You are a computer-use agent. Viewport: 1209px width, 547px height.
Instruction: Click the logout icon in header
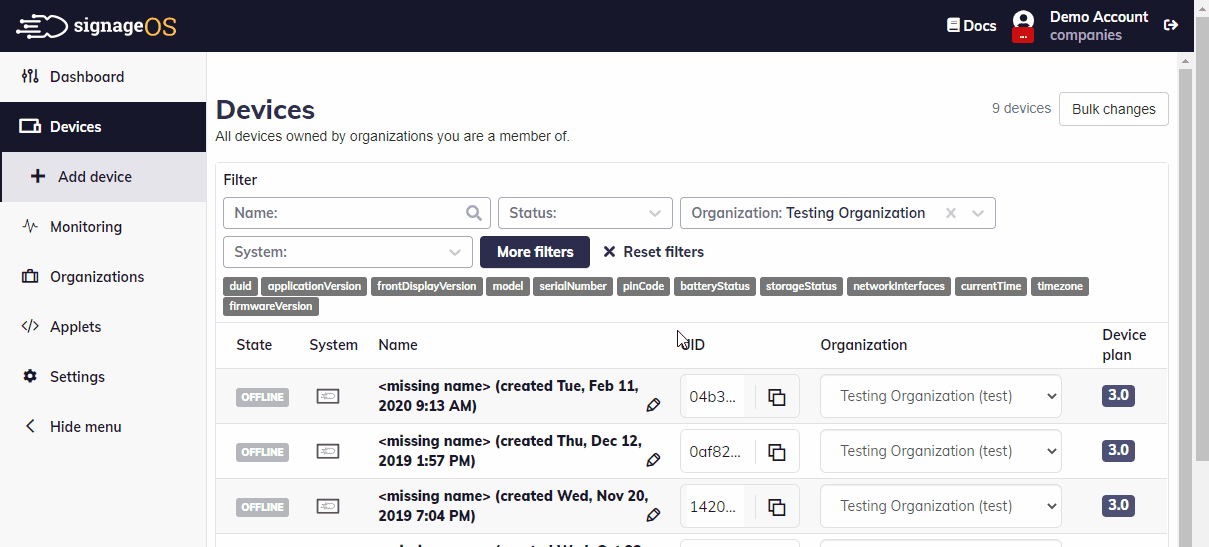coord(1171,26)
